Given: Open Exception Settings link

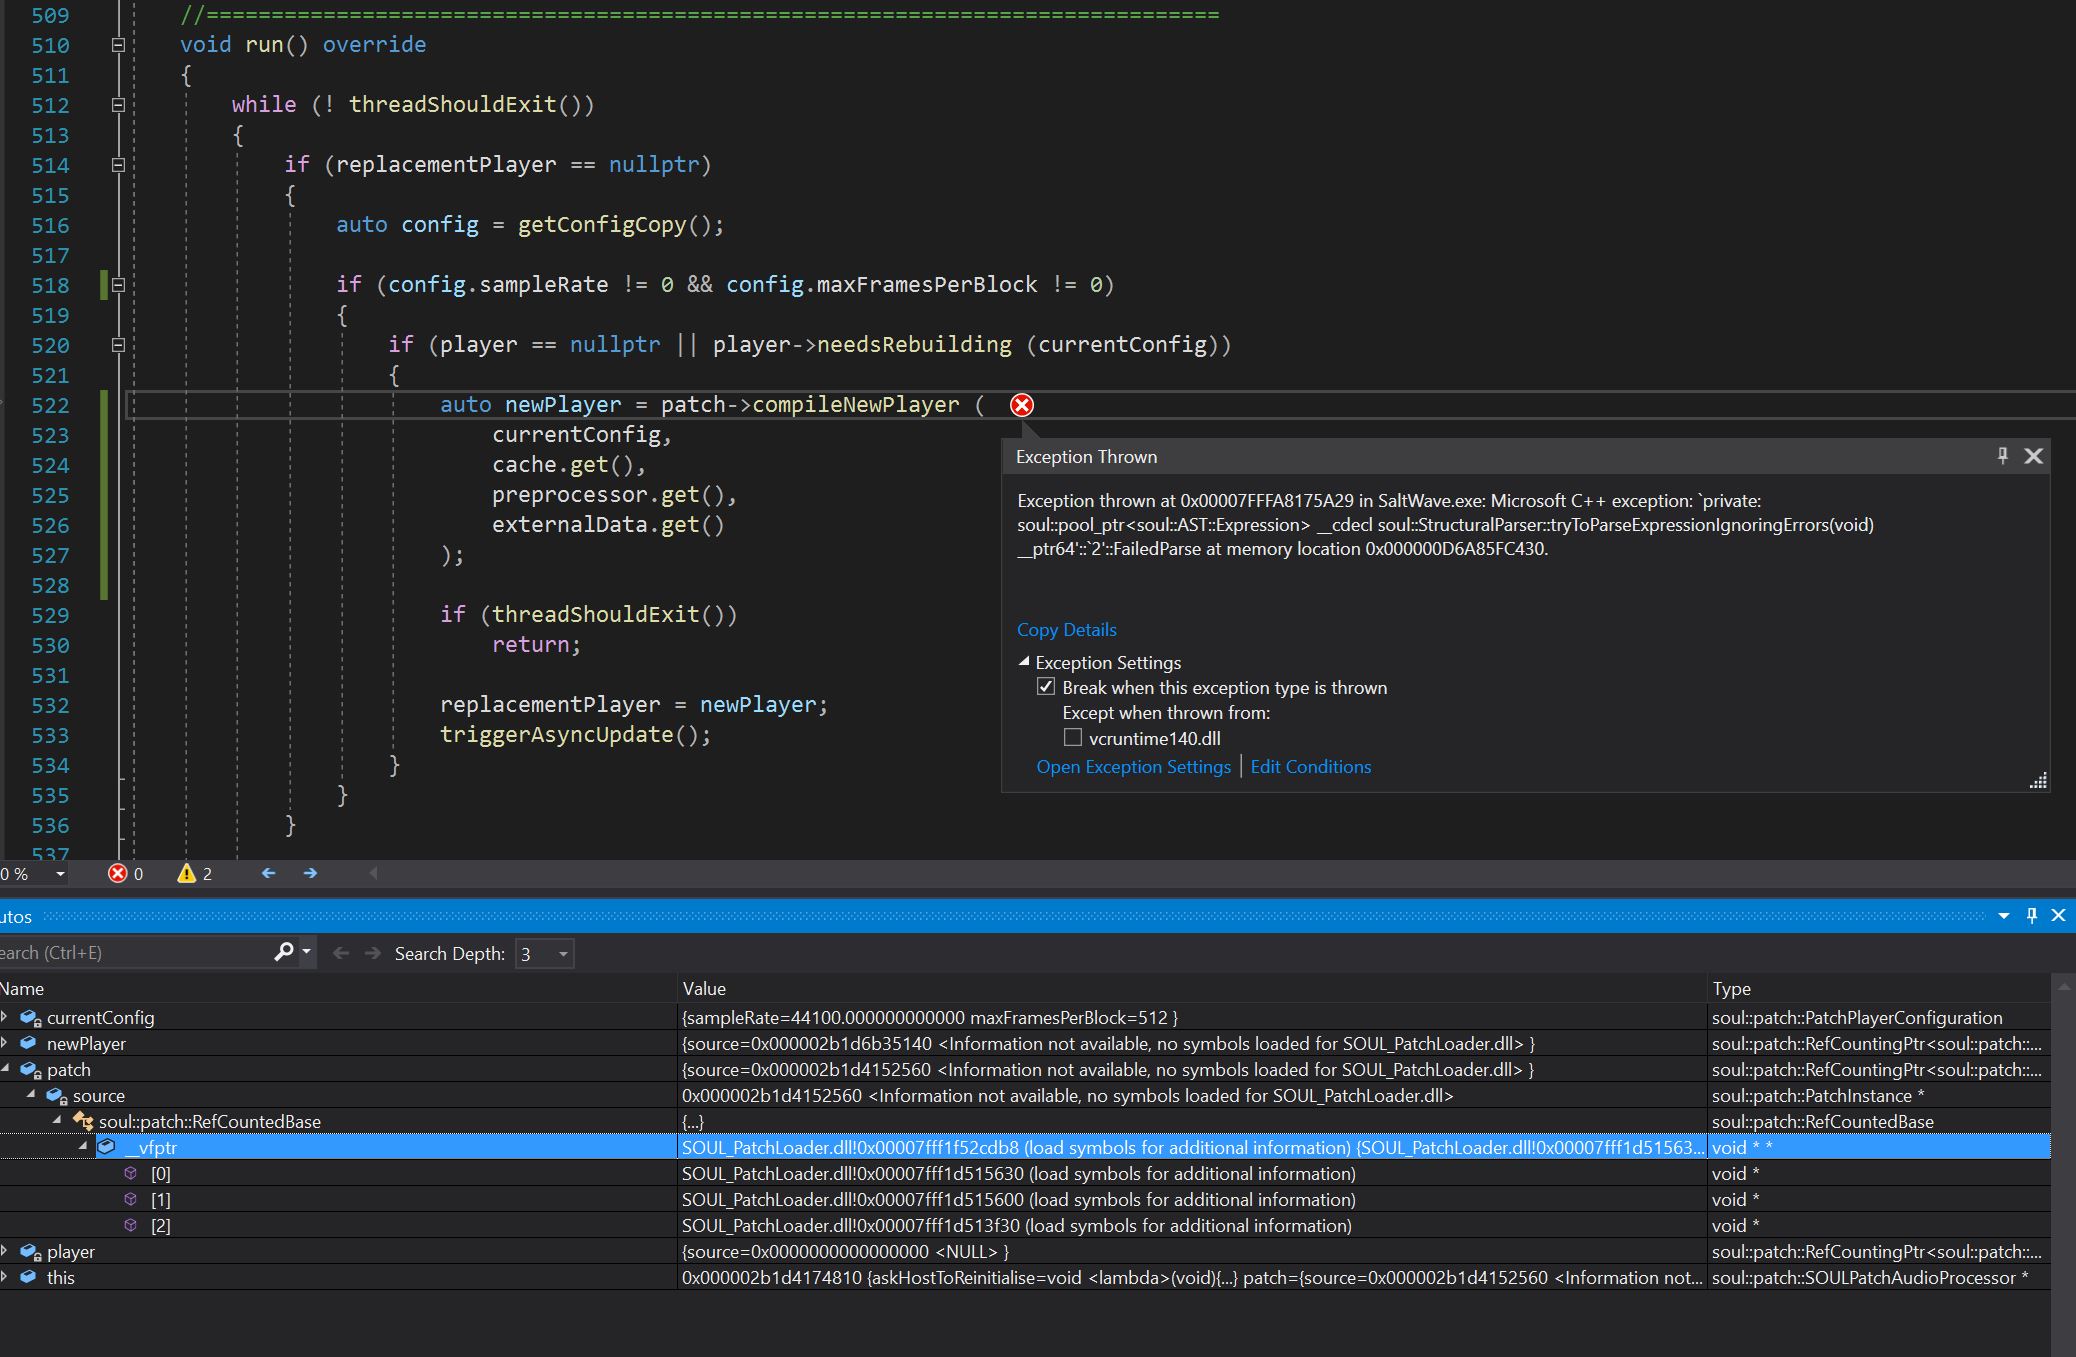Looking at the screenshot, I should tap(1133, 767).
